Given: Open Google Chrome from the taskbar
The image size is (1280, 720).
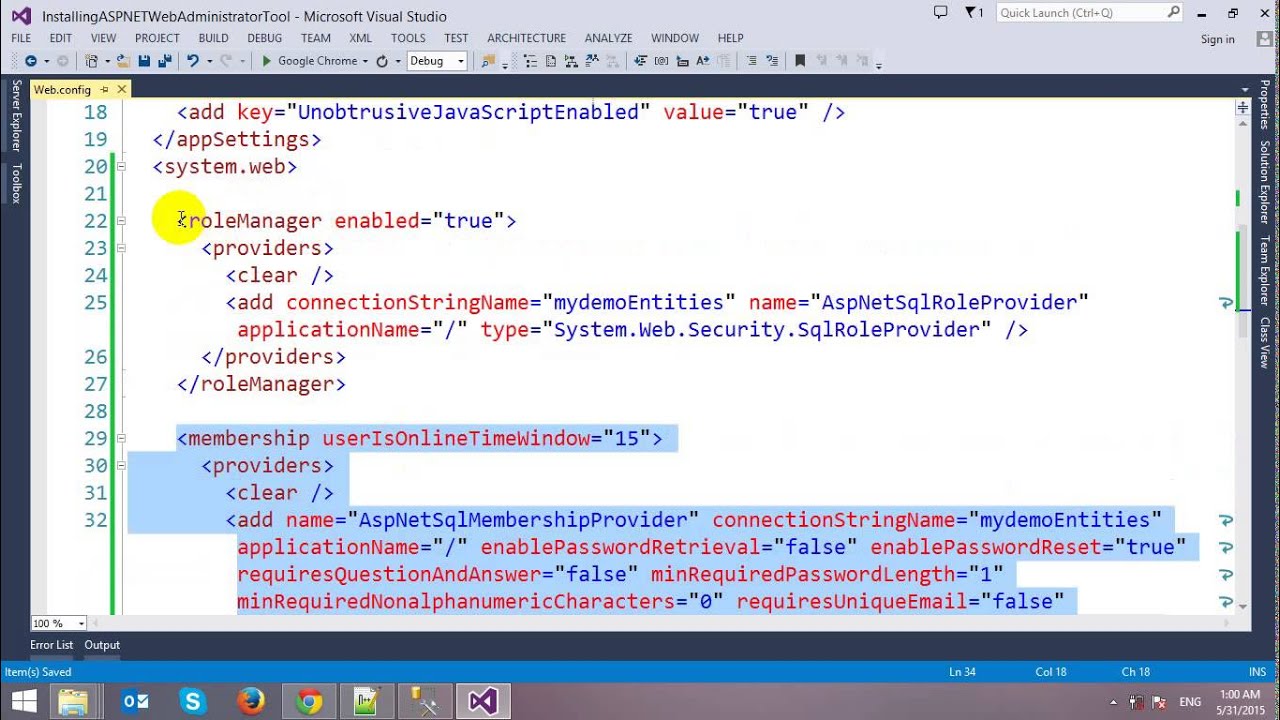Looking at the screenshot, I should [x=309, y=702].
